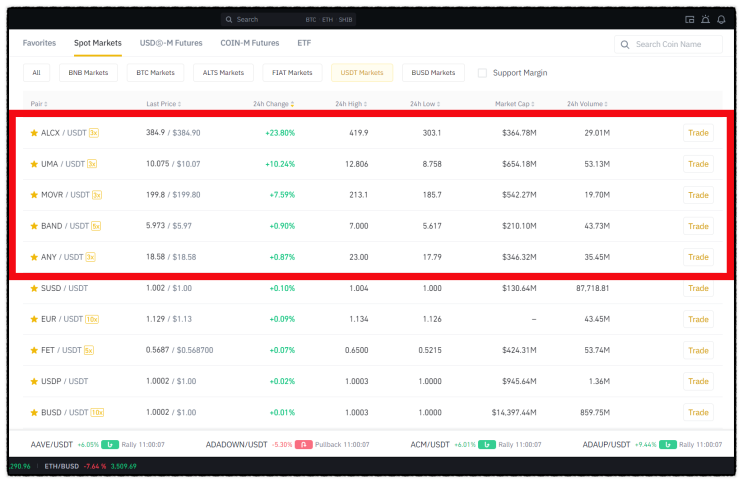Click the 10x margin badge on BUSD / USDT
743x483 pixels.
pyautogui.click(x=97, y=412)
